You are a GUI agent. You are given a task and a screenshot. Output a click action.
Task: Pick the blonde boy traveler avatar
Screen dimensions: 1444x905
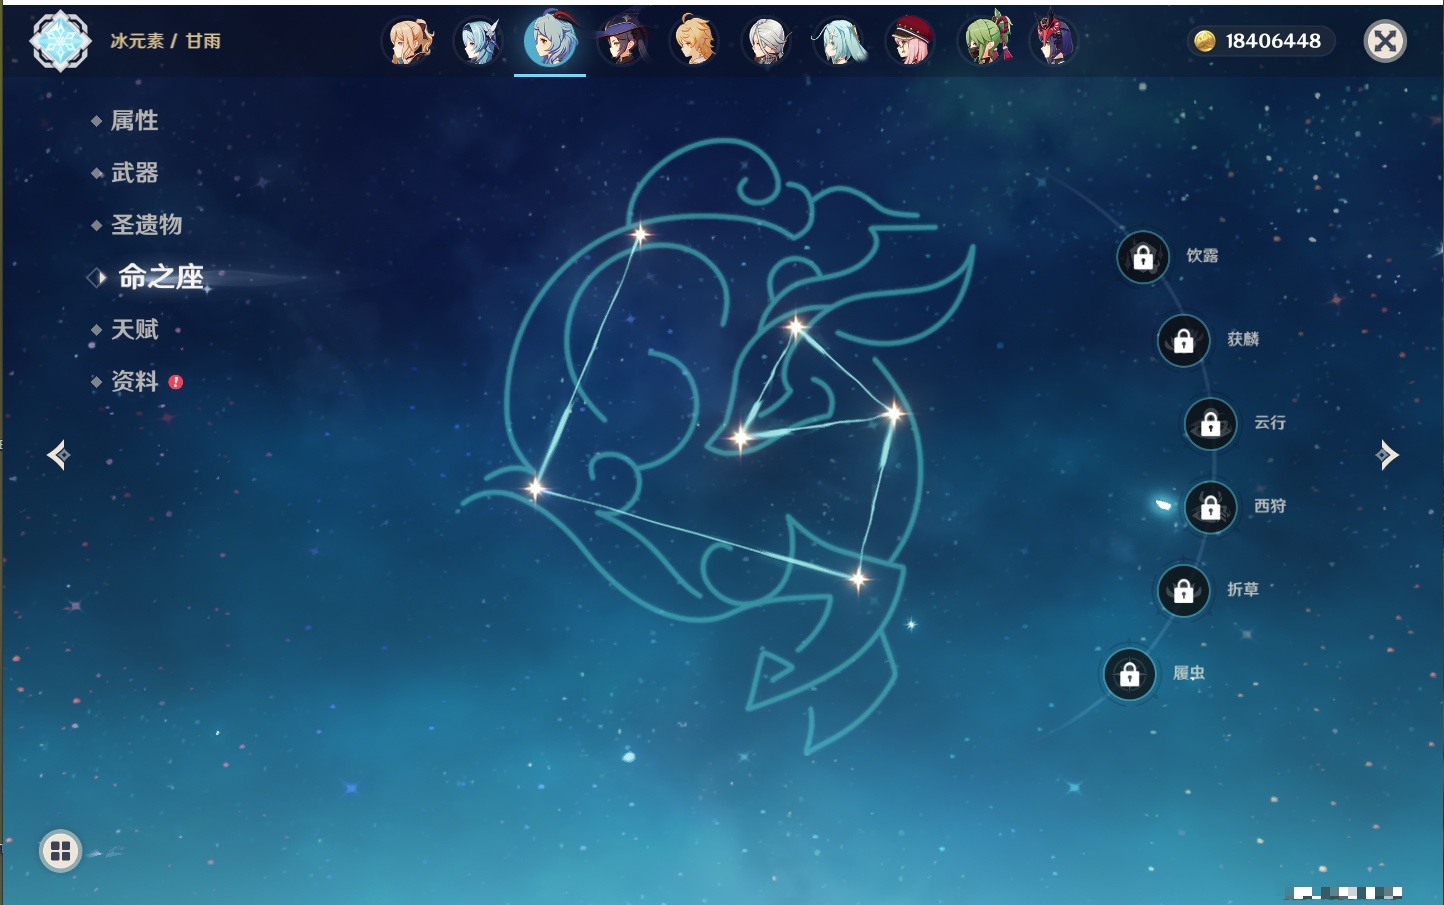(694, 41)
